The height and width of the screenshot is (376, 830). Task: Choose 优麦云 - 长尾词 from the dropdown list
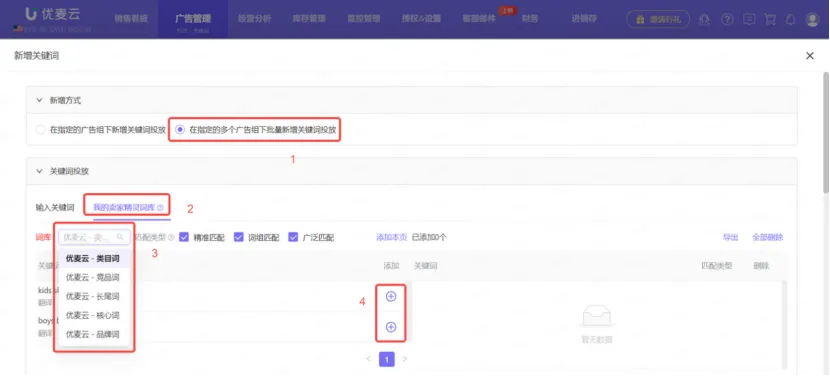pos(94,297)
